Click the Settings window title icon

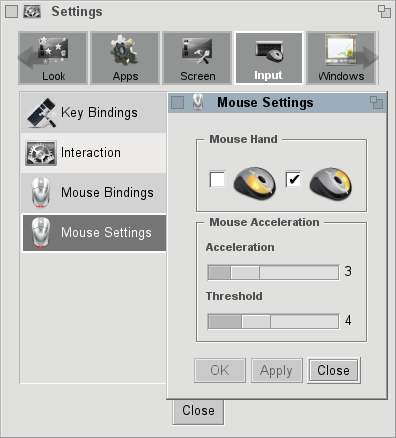point(32,12)
